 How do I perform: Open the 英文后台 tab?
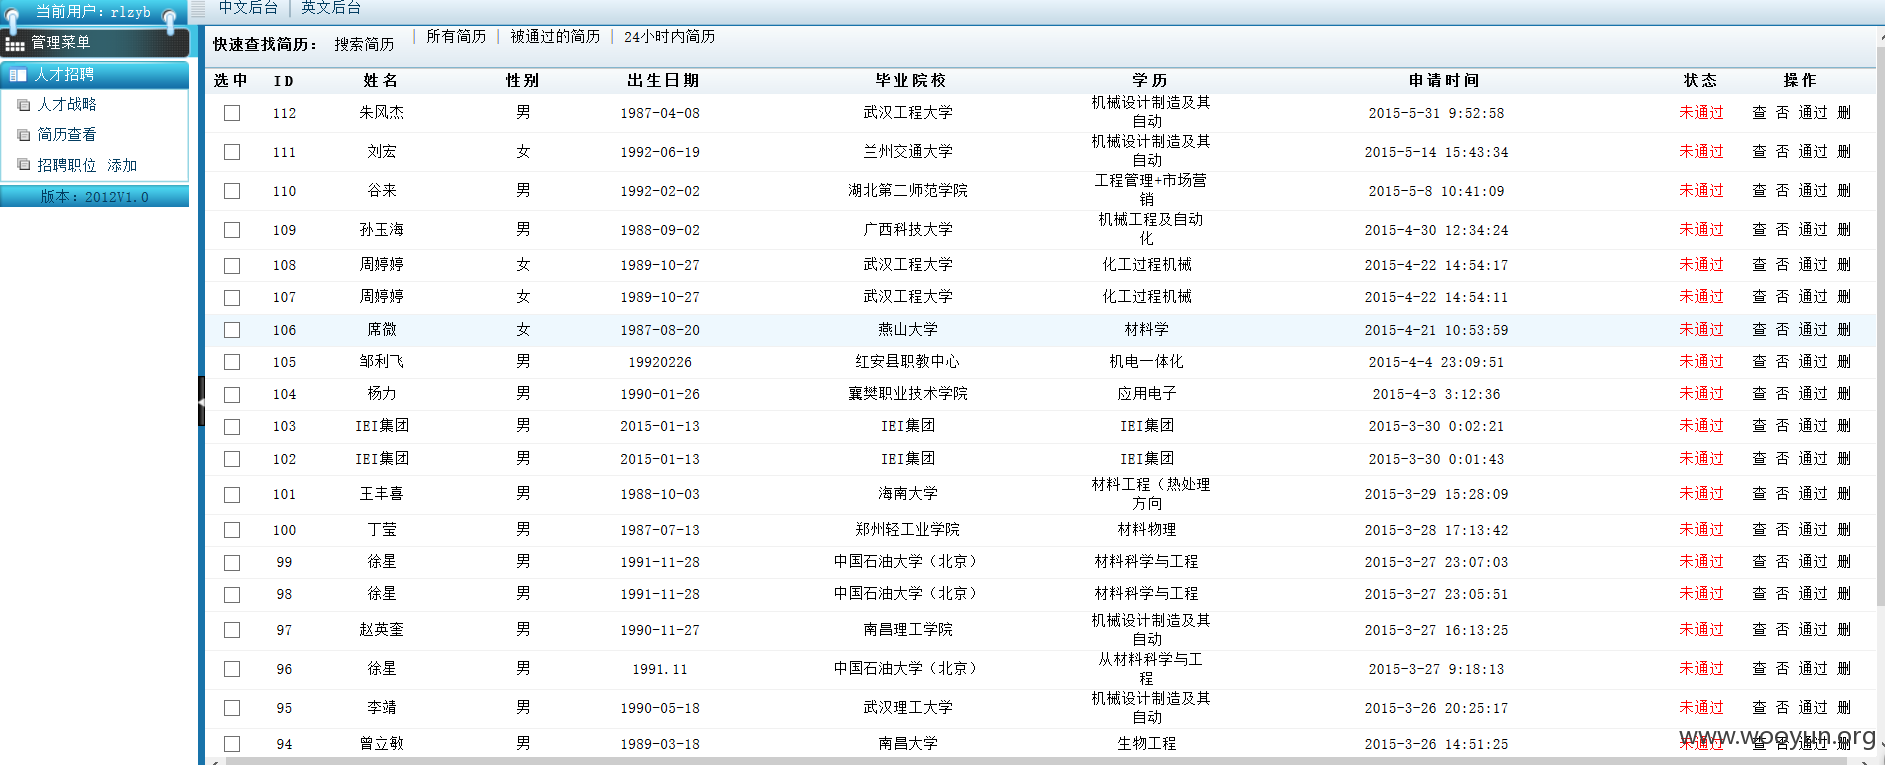click(x=331, y=8)
